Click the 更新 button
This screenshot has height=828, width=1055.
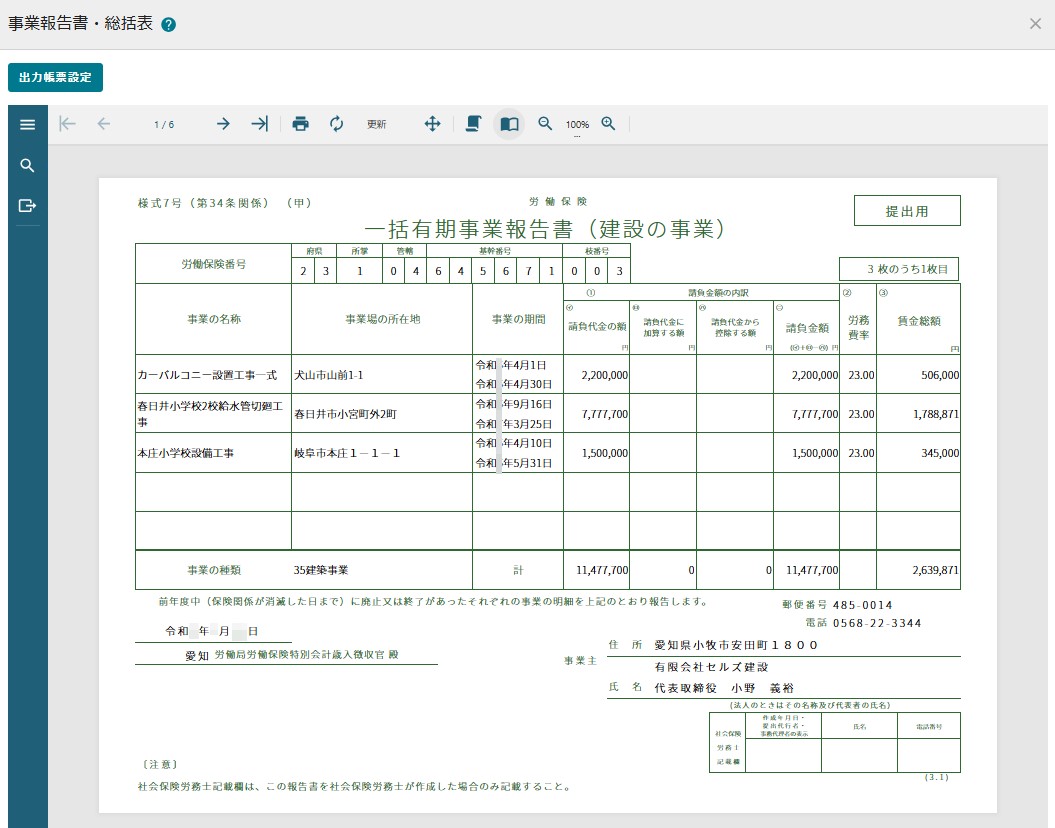point(376,124)
